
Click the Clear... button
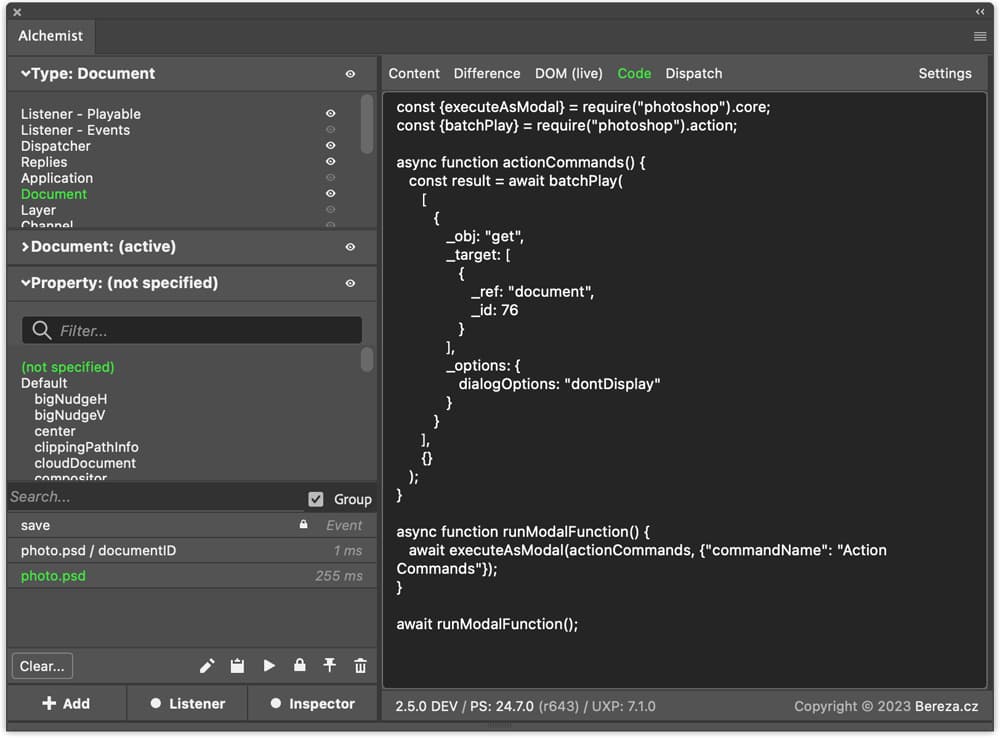tap(42, 666)
